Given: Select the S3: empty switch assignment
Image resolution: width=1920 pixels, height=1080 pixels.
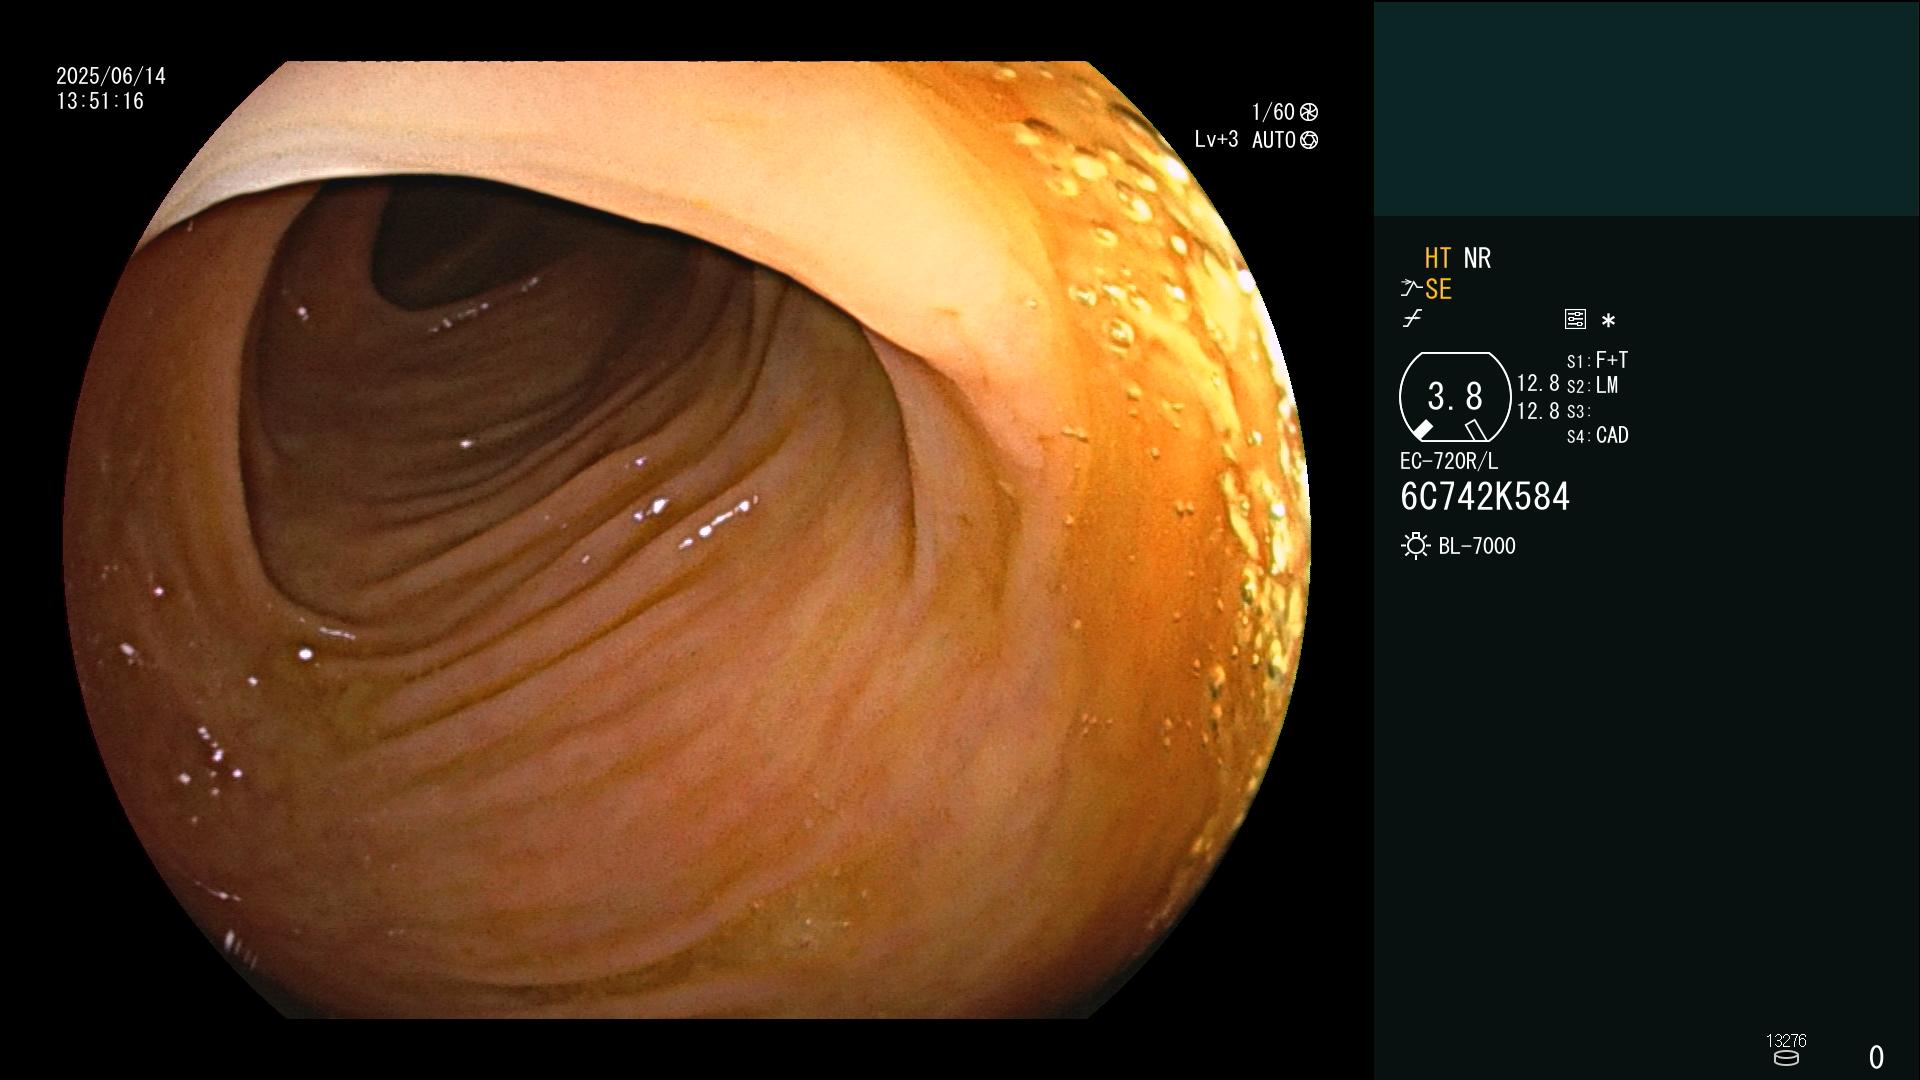Looking at the screenshot, I should point(1578,412).
